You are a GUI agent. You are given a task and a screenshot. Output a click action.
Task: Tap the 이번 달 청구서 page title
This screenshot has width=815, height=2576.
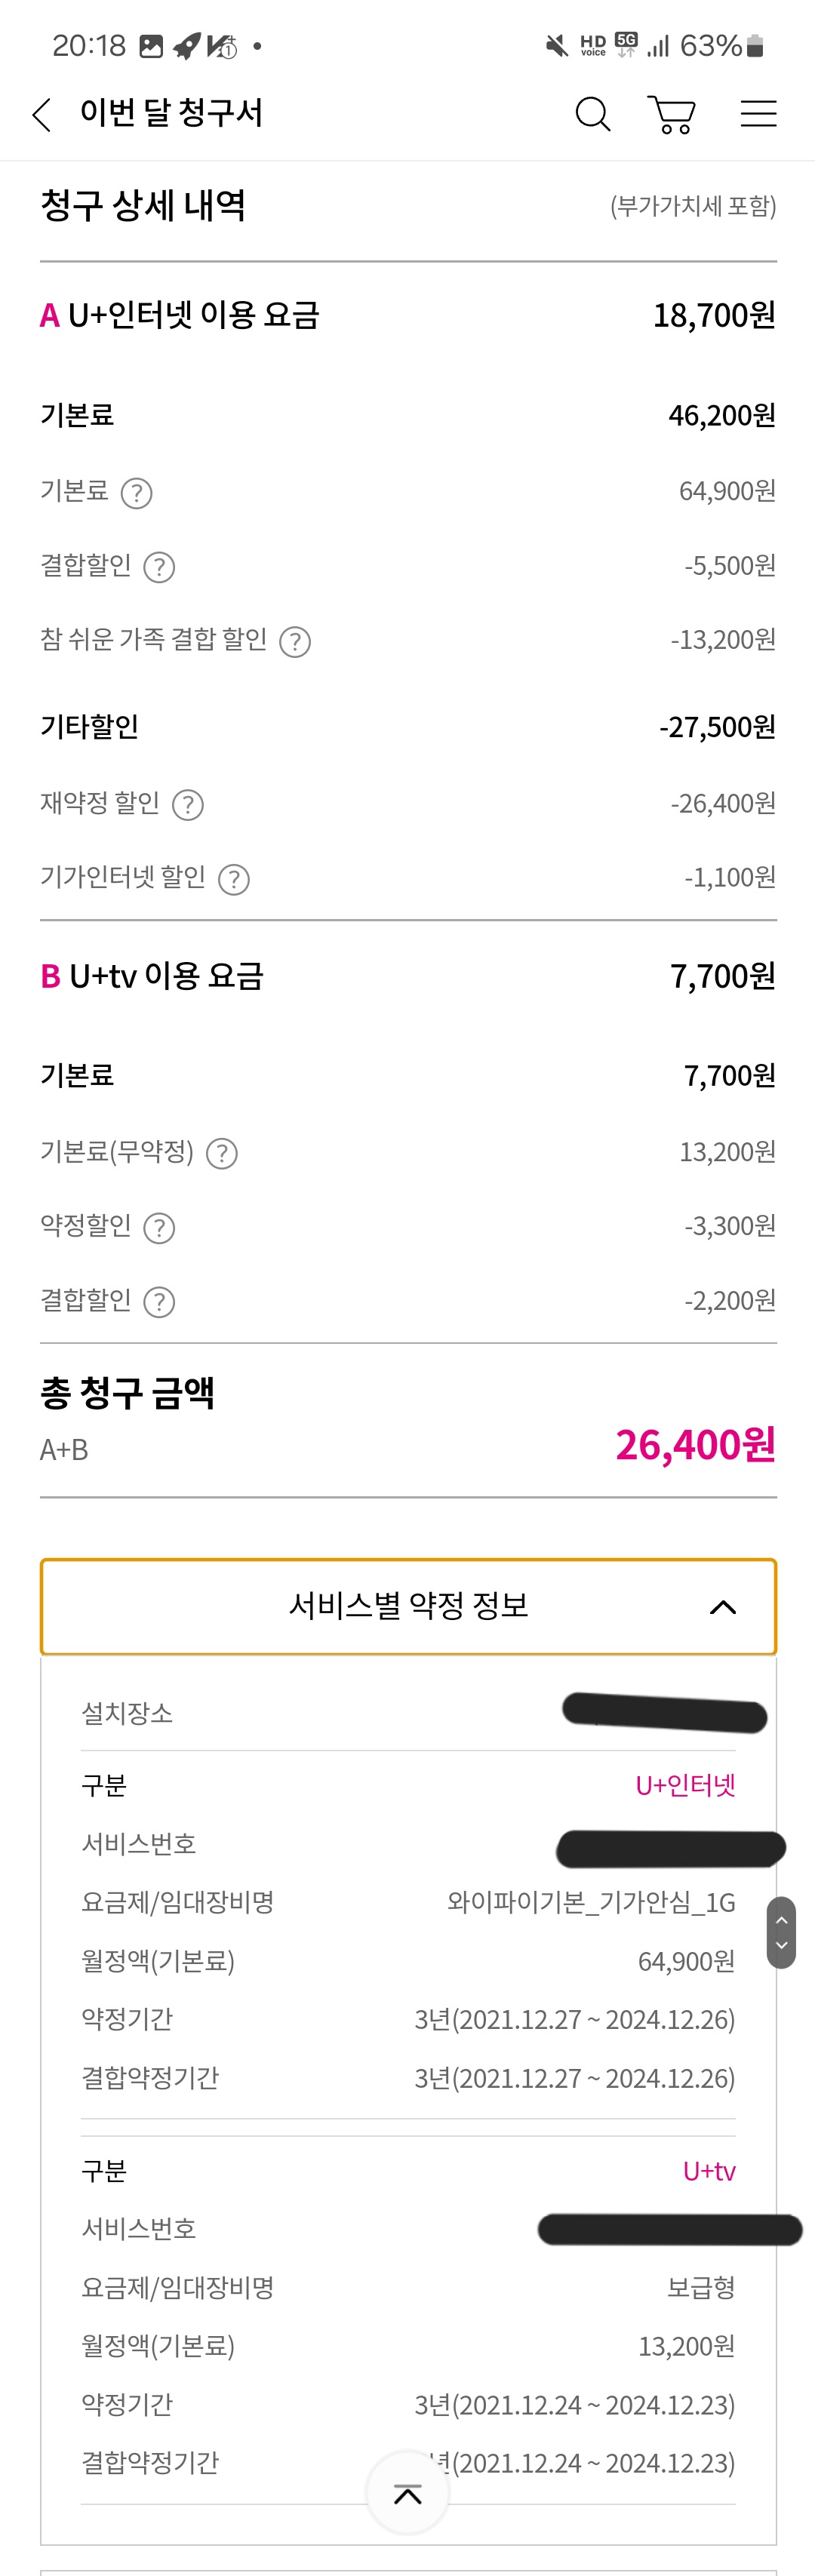(171, 113)
